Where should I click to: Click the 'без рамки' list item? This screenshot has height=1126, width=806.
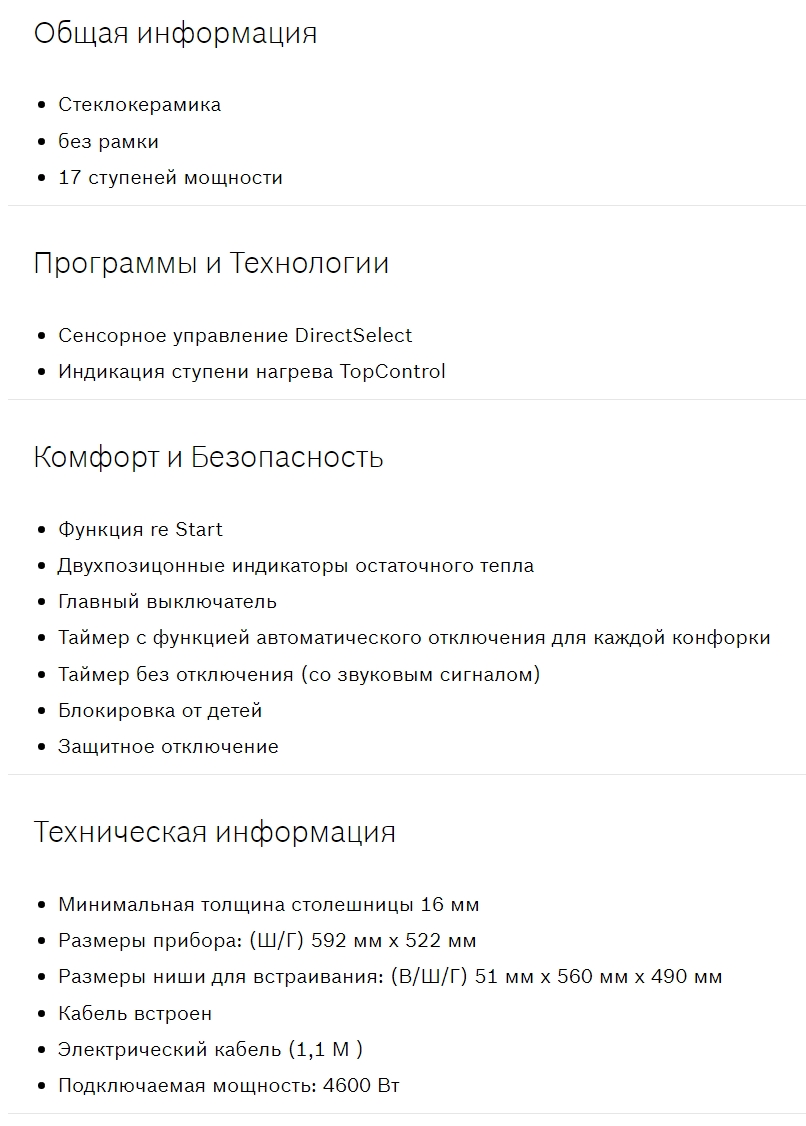108,142
